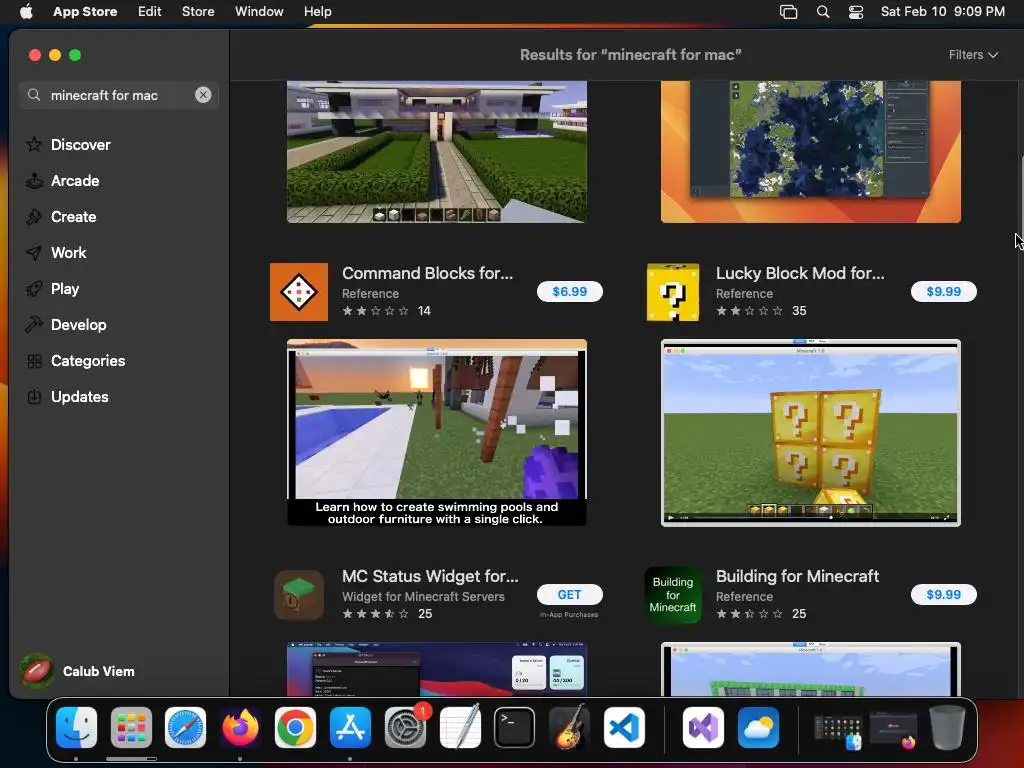Open Calub Viem account profile

pos(77,671)
